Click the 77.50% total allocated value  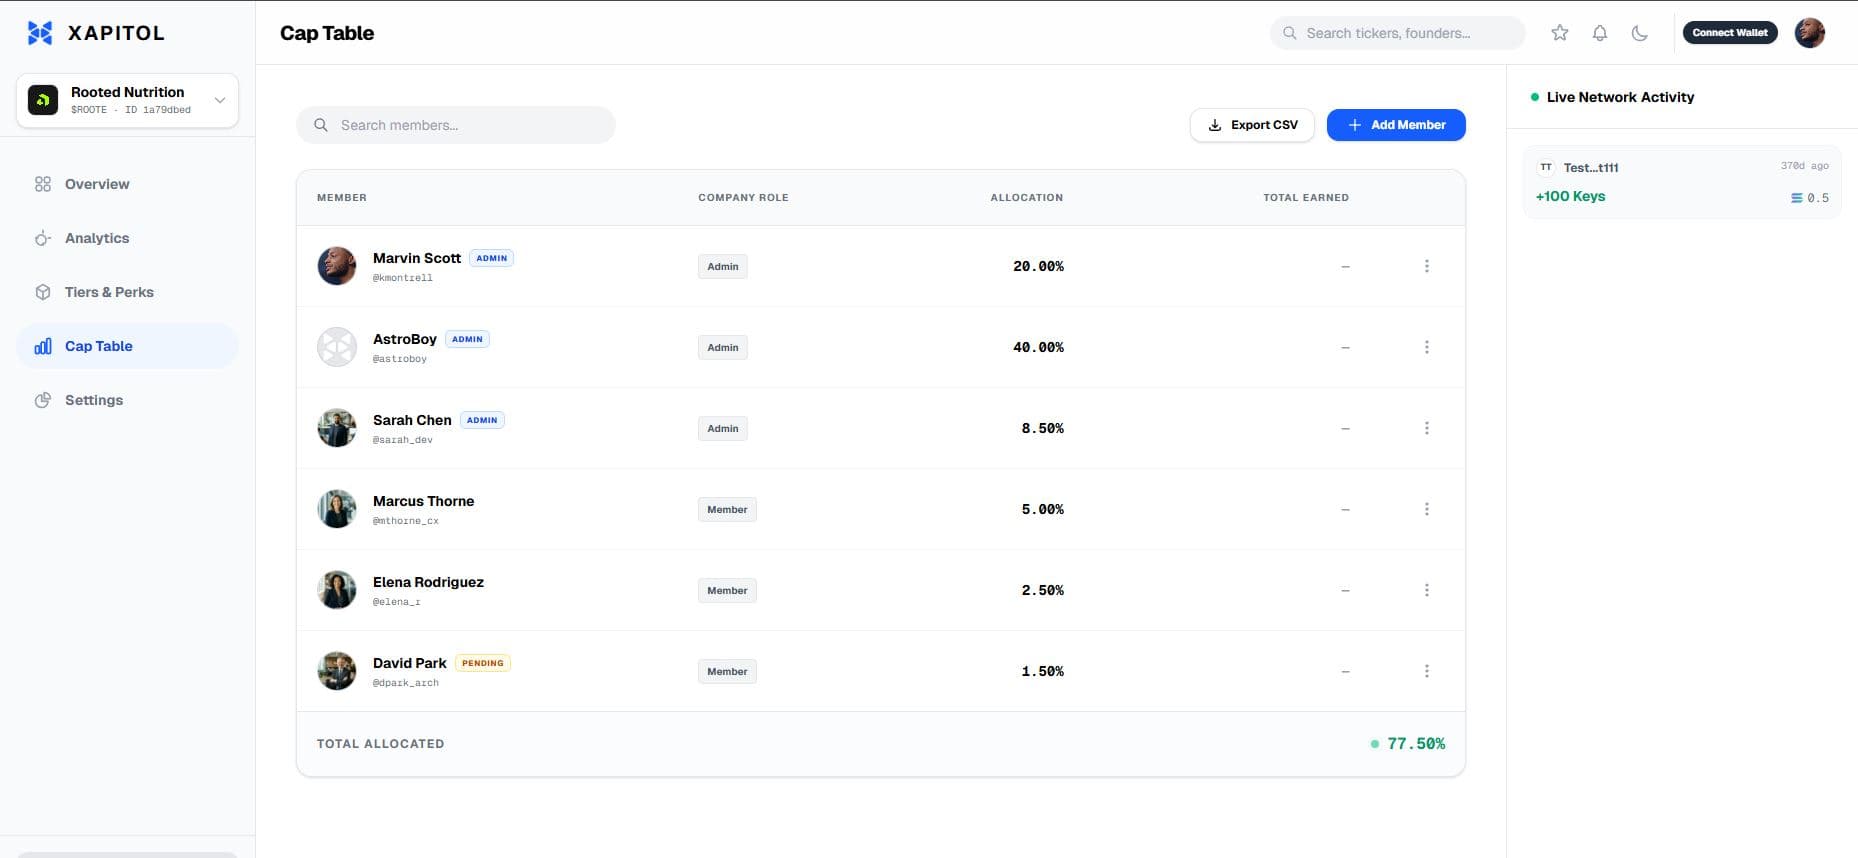(x=1416, y=744)
